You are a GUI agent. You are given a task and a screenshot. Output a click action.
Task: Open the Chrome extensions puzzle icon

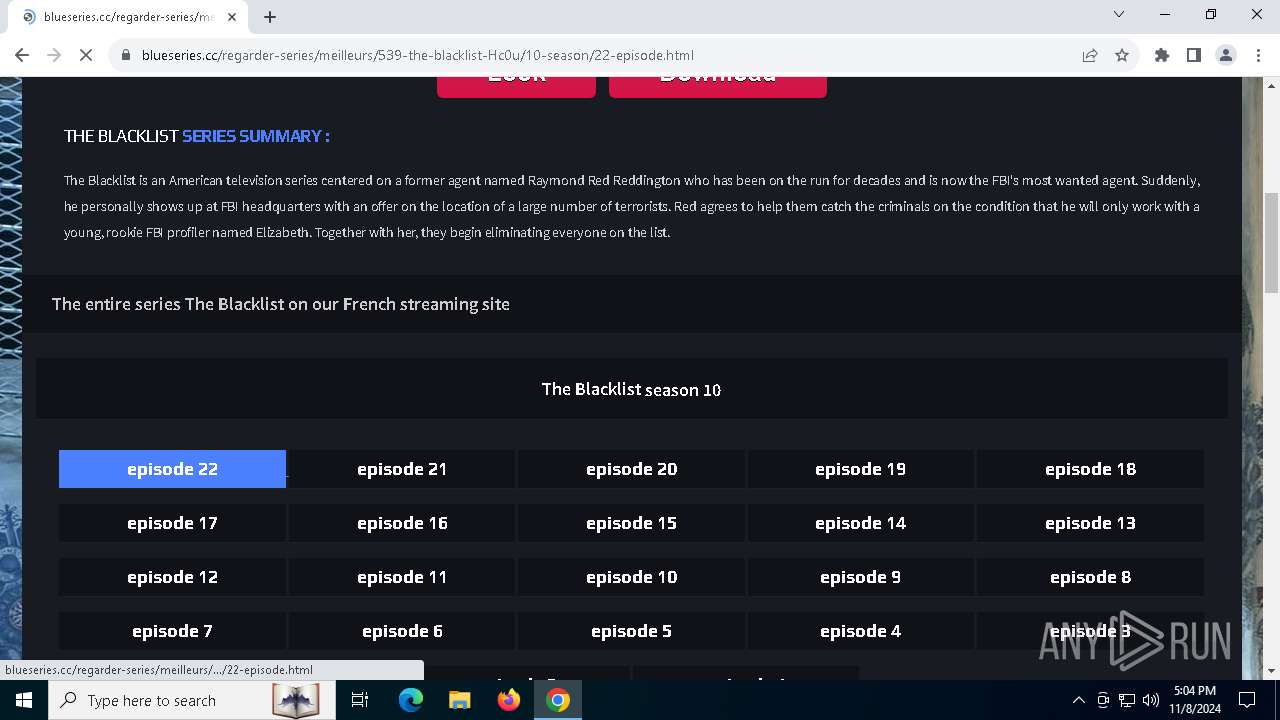(x=1162, y=55)
